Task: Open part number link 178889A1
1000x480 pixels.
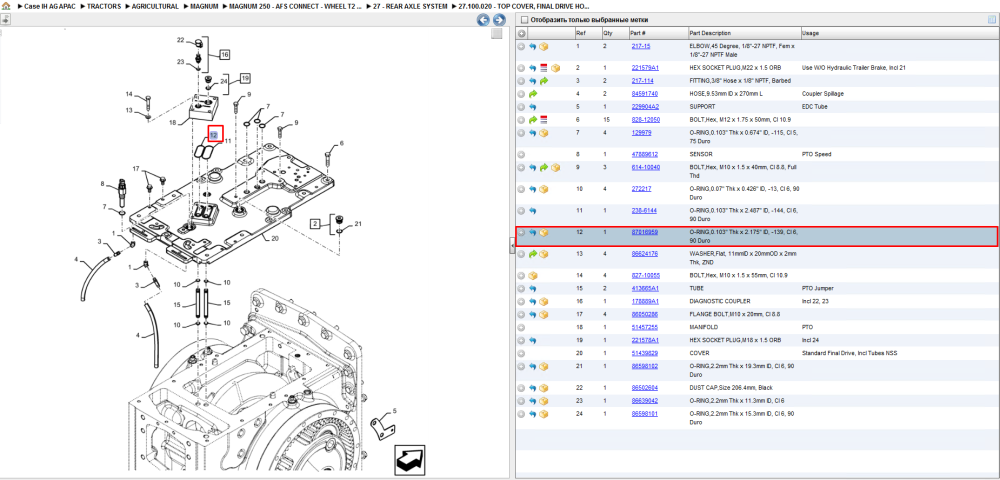Action: tap(645, 302)
